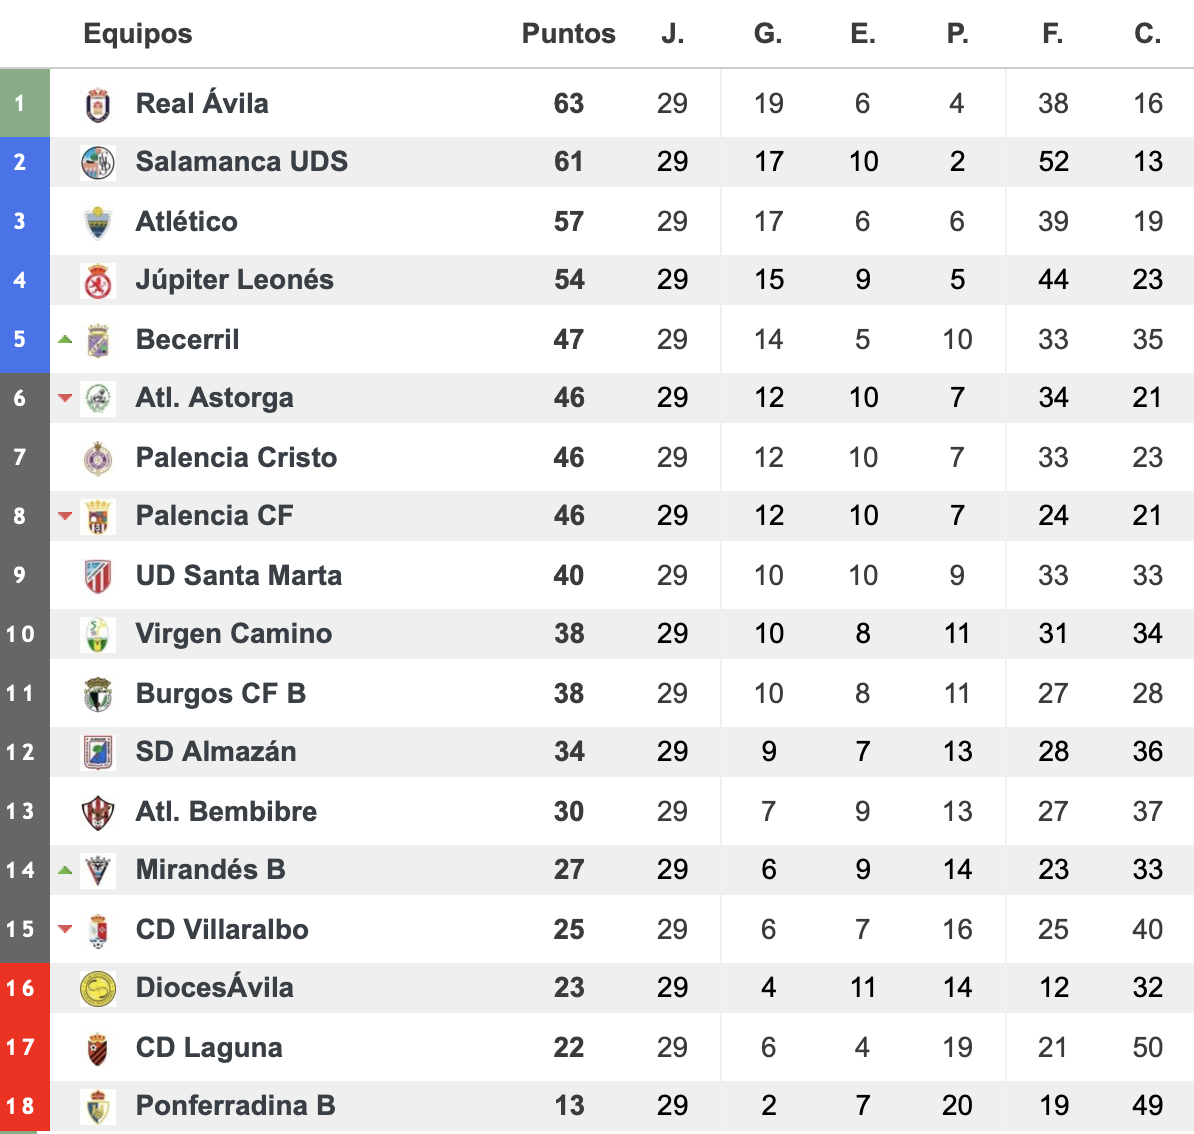Click the Mirandés B crest
Image resolution: width=1194 pixels, height=1134 pixels.
(x=98, y=870)
